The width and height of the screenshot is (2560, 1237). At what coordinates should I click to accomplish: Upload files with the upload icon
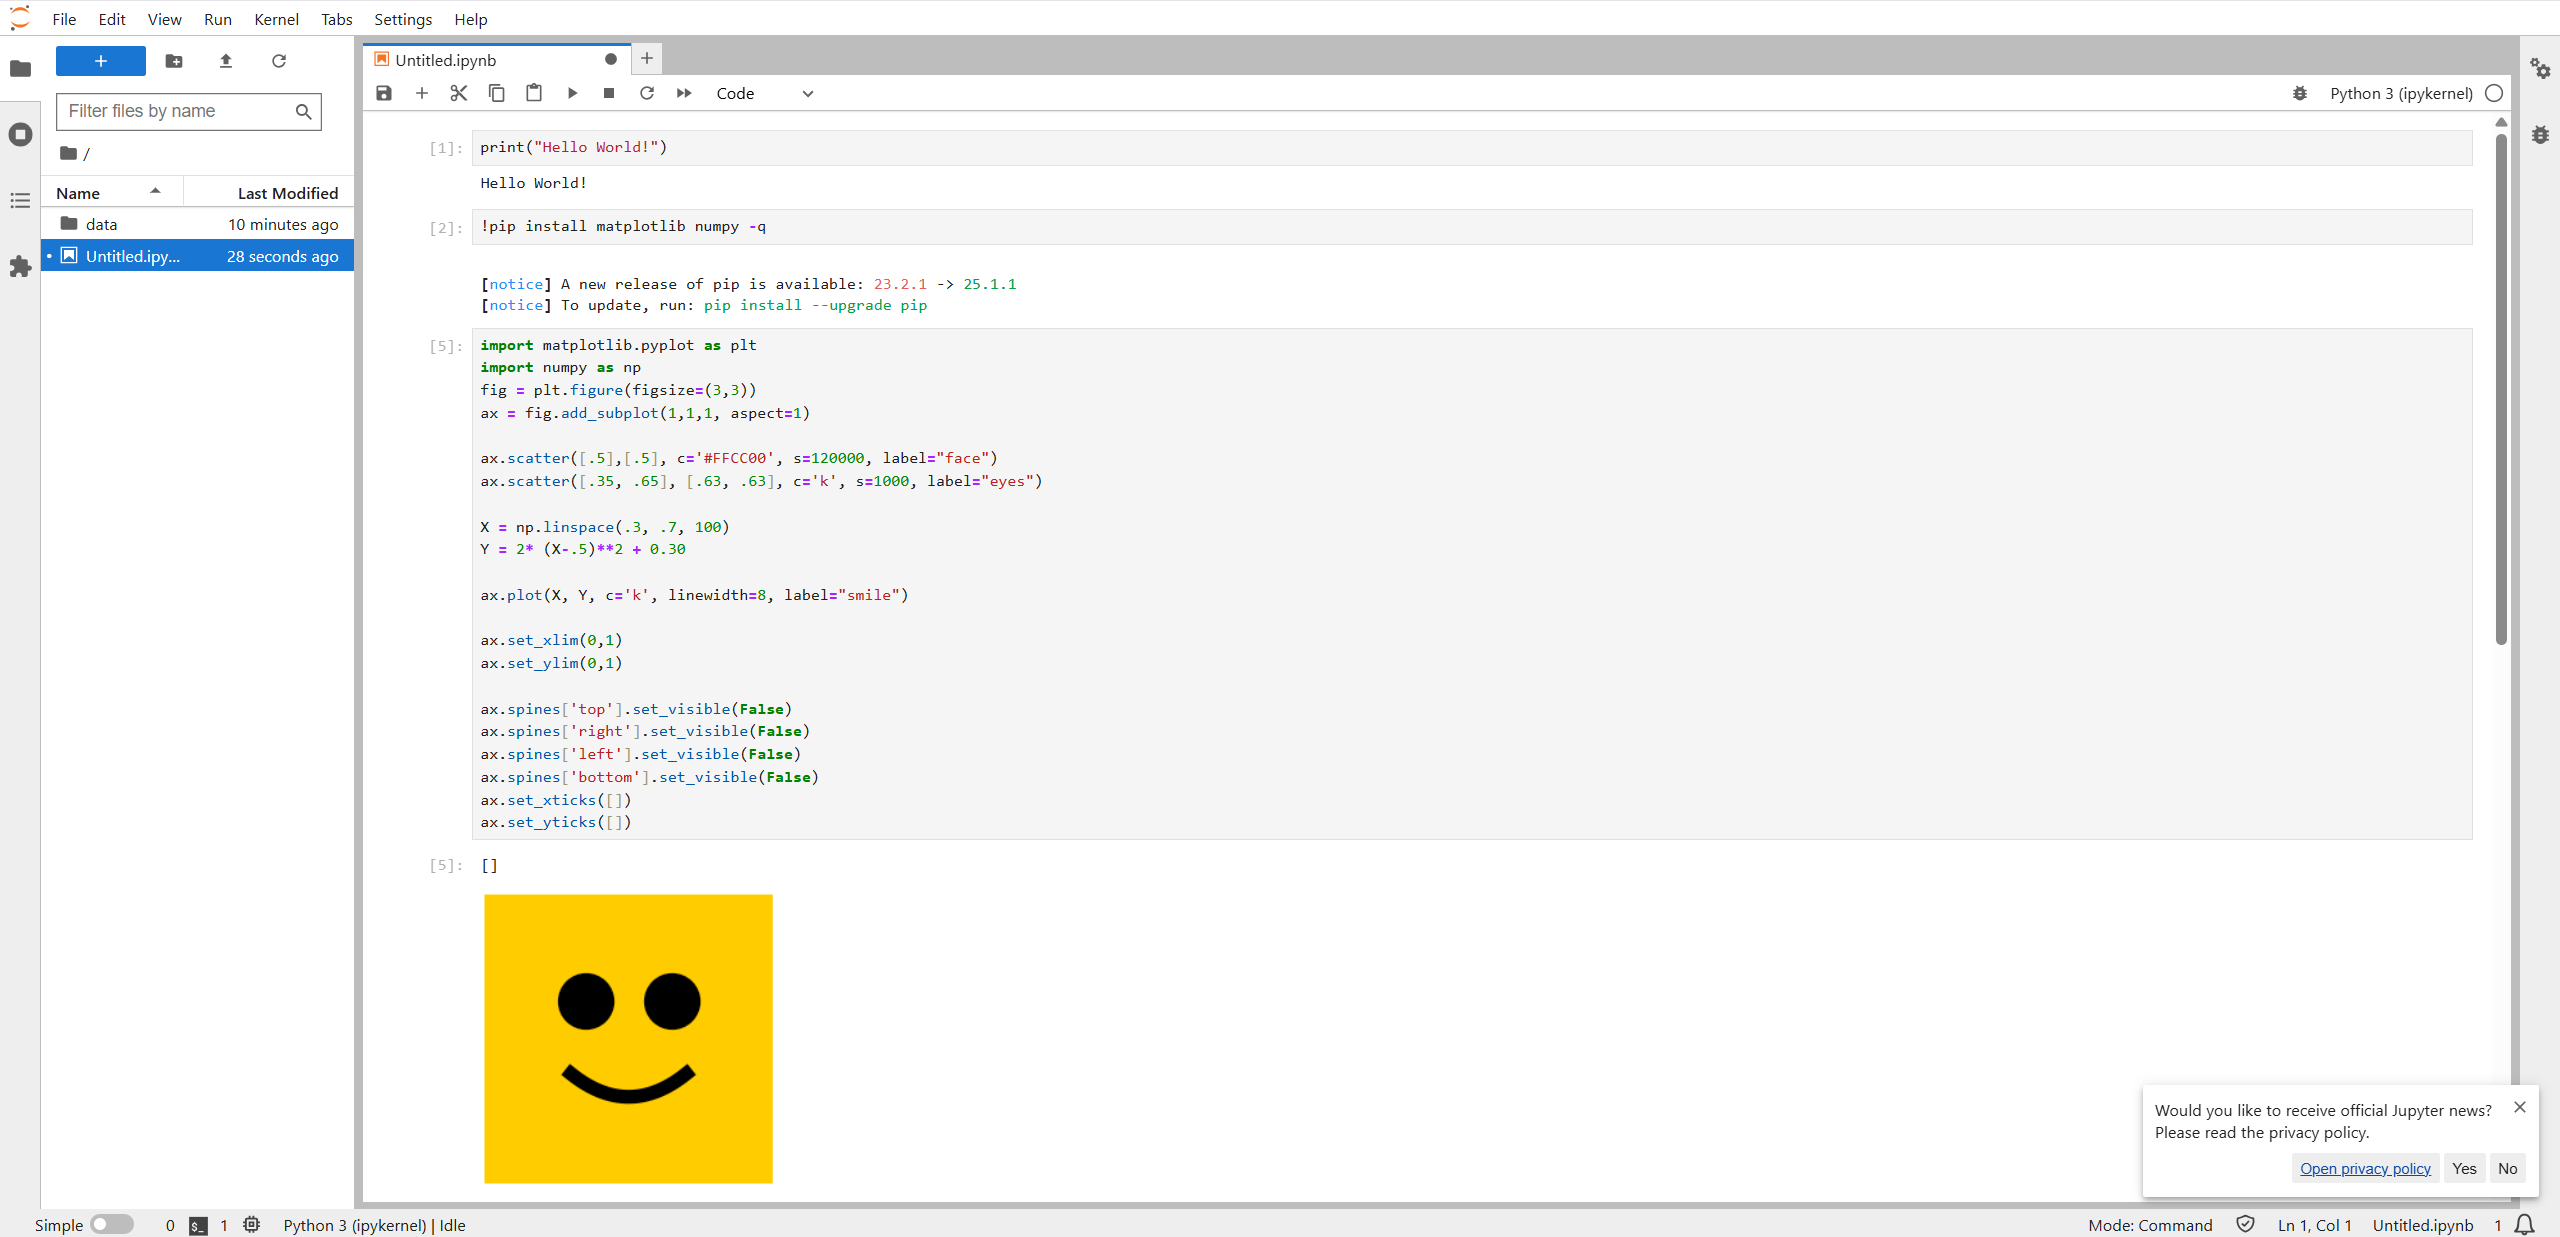(x=226, y=61)
